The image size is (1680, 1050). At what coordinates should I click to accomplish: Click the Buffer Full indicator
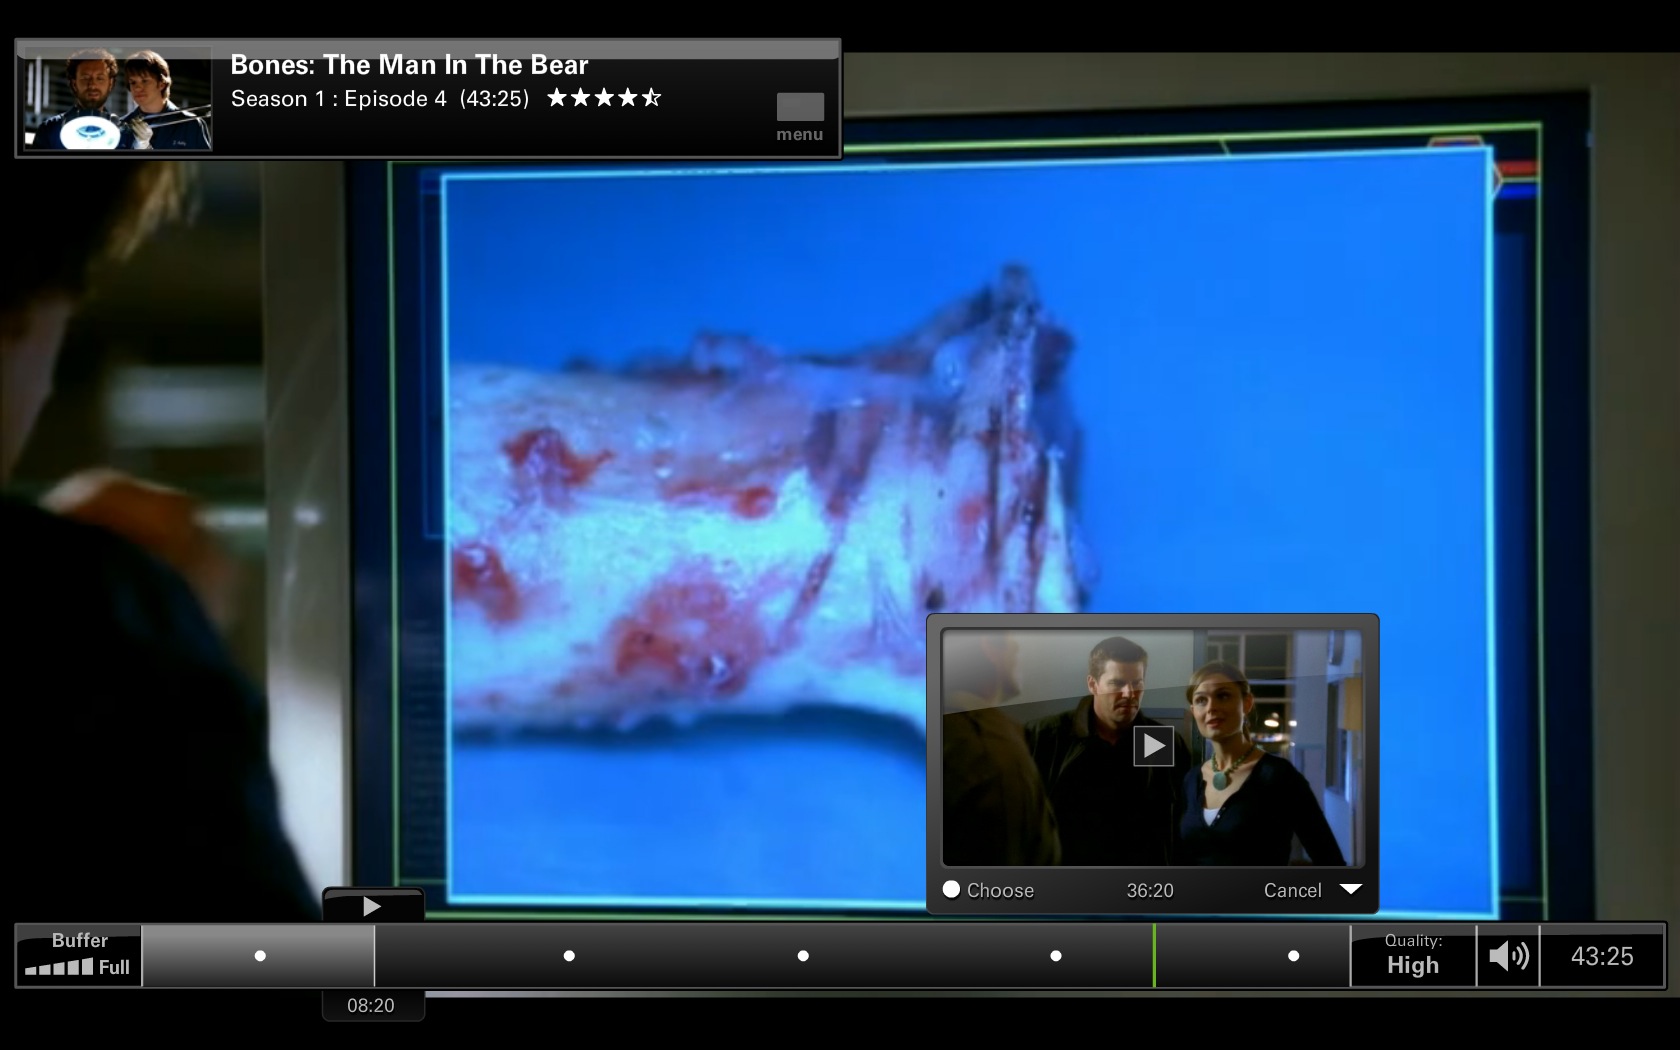(79, 956)
